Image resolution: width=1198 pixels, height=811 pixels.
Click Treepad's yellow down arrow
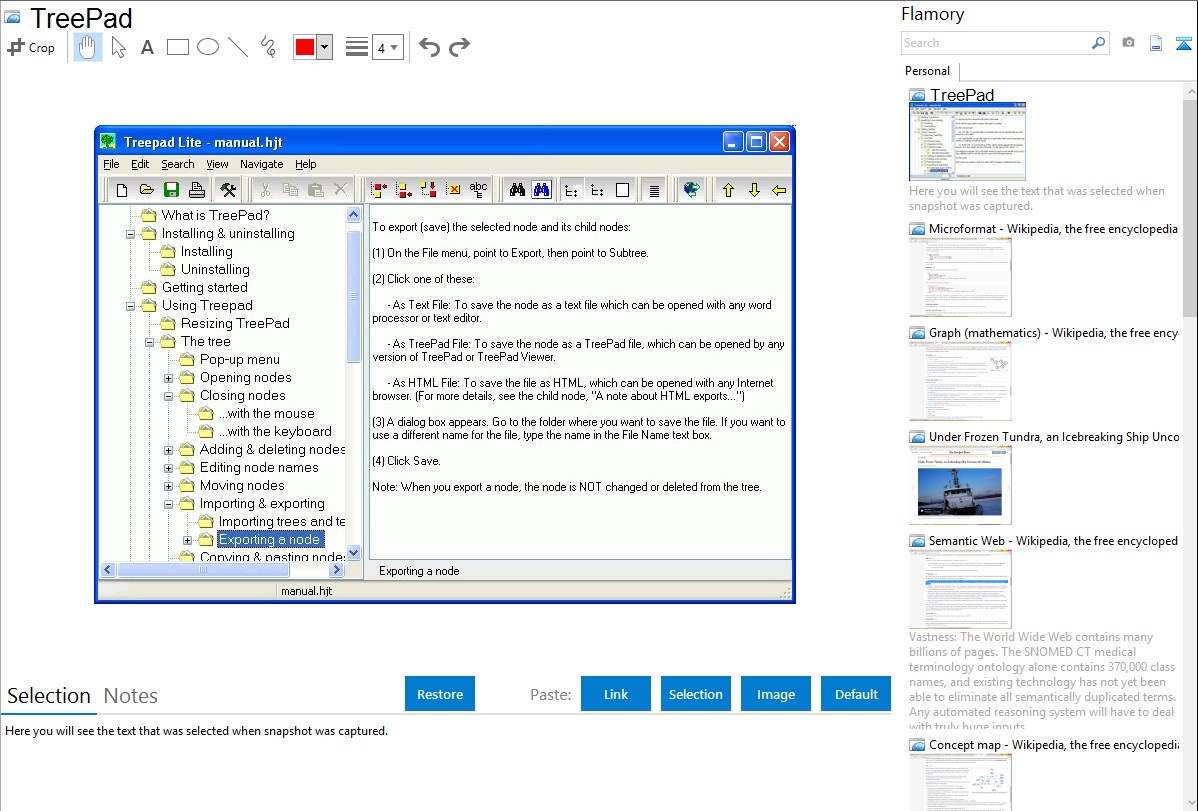(754, 190)
